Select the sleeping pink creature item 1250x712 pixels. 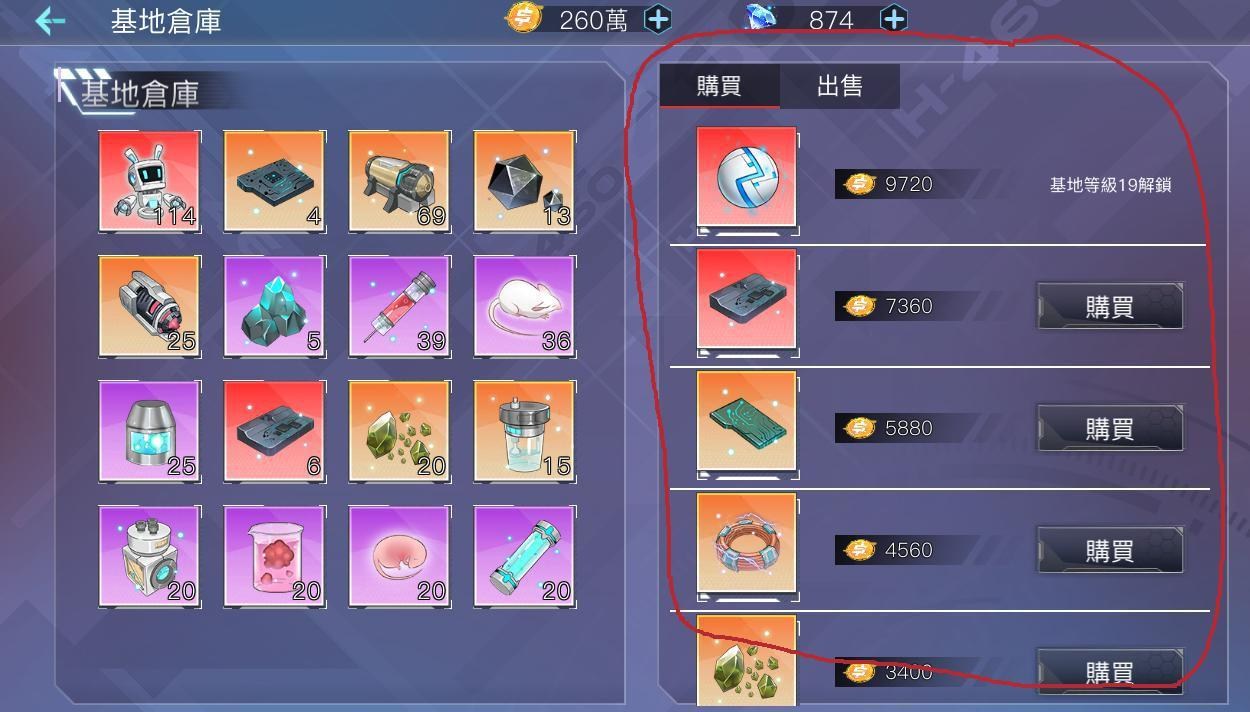tap(399, 556)
